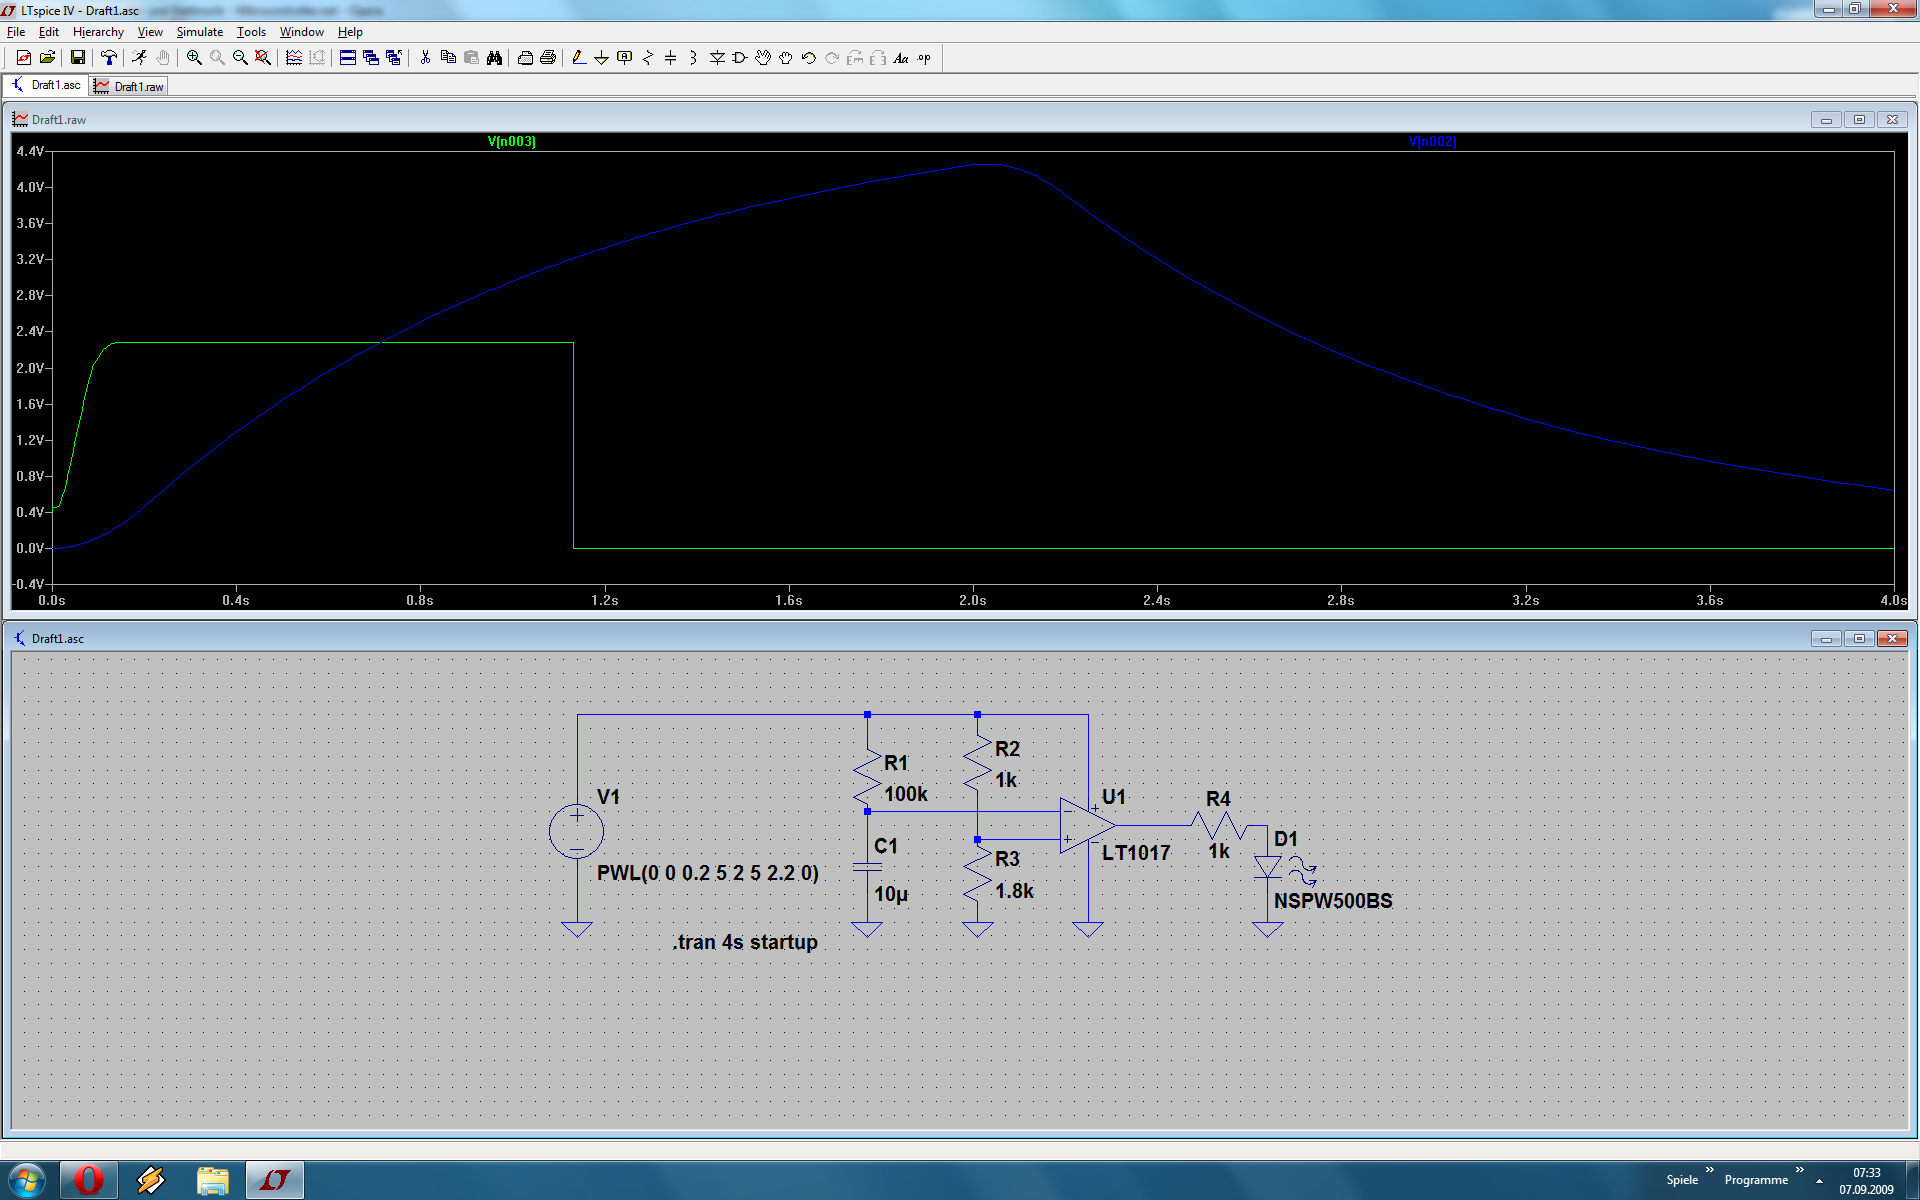Click the Cut scissors tool
Viewport: 1920px width, 1200px height.
pyautogui.click(x=425, y=58)
